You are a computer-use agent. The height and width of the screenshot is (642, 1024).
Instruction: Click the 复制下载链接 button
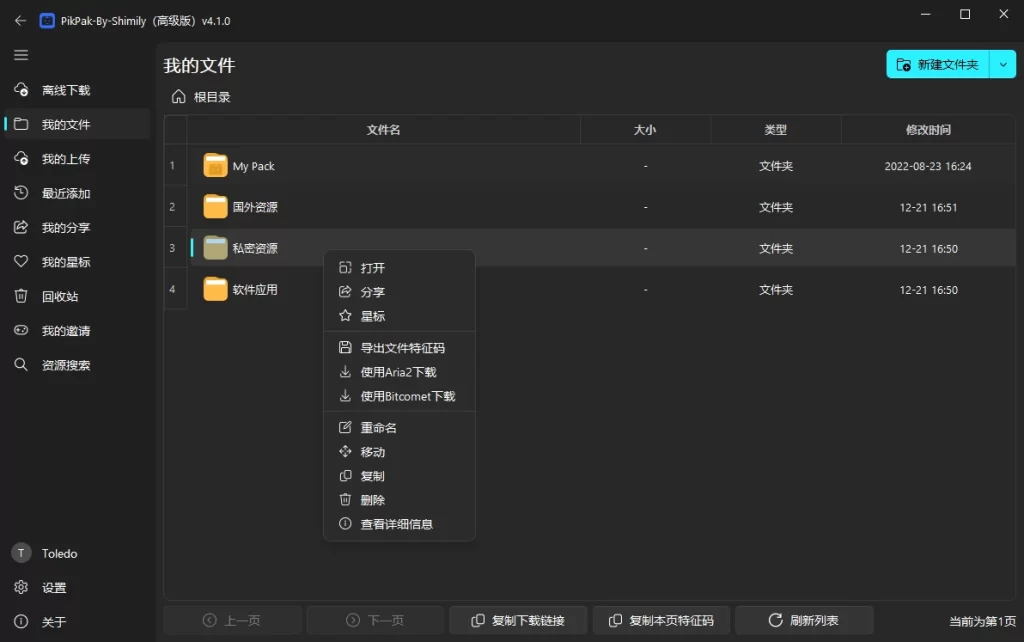tap(517, 620)
